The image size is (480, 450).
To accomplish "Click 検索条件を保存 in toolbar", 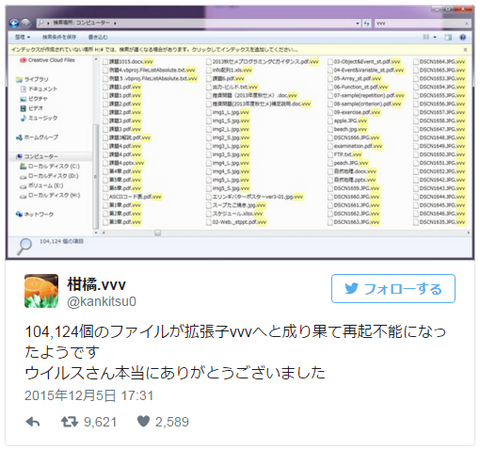I will [x=59, y=37].
